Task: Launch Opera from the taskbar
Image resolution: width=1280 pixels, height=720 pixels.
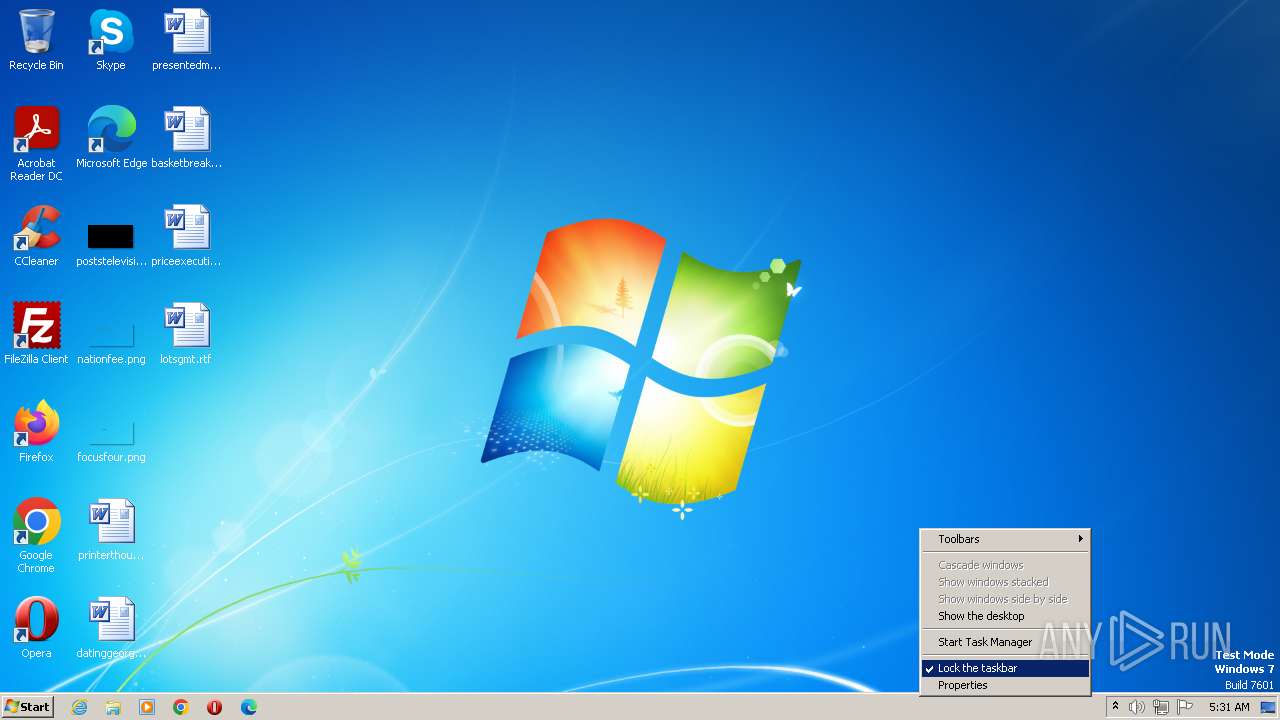Action: point(215,707)
